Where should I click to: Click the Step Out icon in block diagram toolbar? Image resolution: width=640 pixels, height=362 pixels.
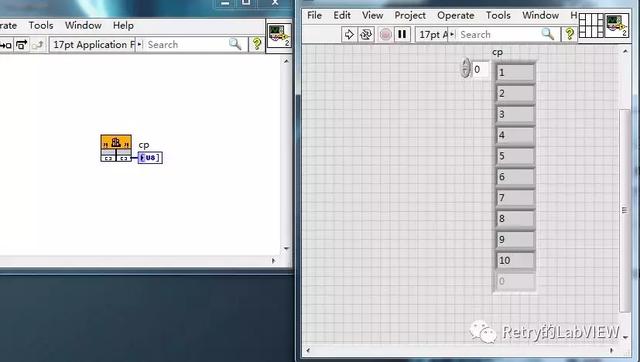37,44
